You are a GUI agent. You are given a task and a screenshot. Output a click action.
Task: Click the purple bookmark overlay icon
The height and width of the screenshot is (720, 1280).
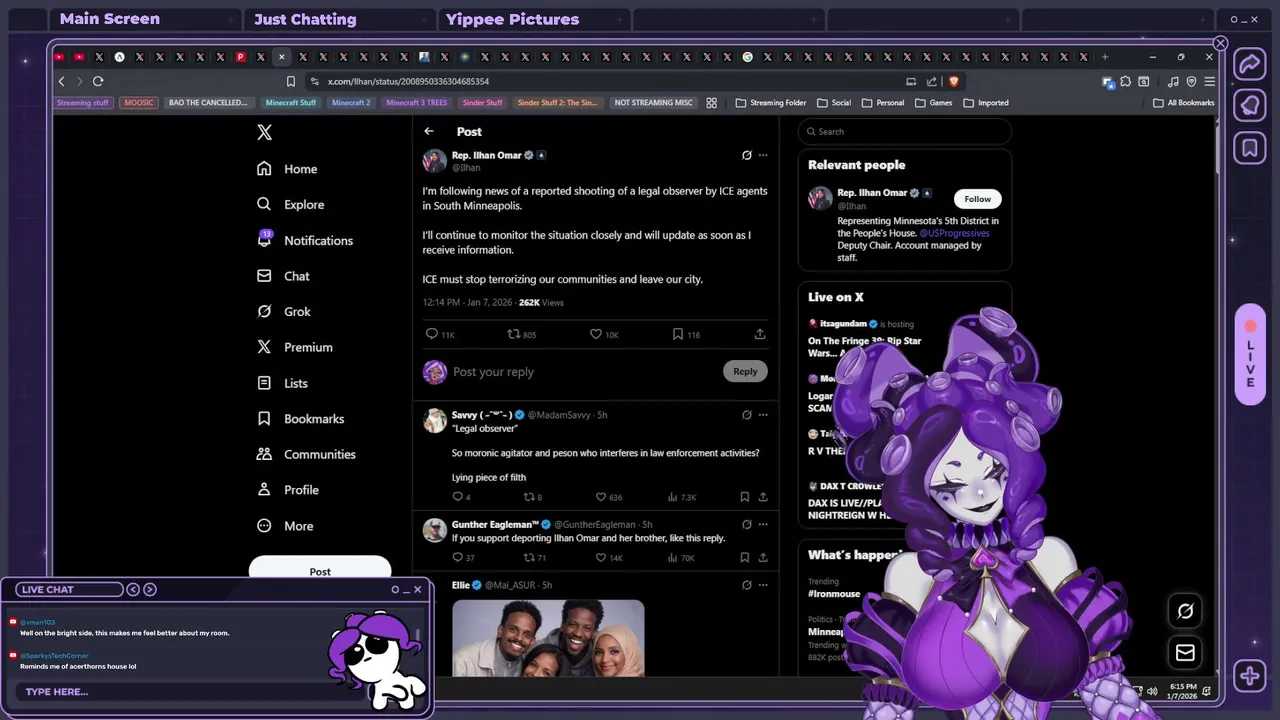[1250, 148]
